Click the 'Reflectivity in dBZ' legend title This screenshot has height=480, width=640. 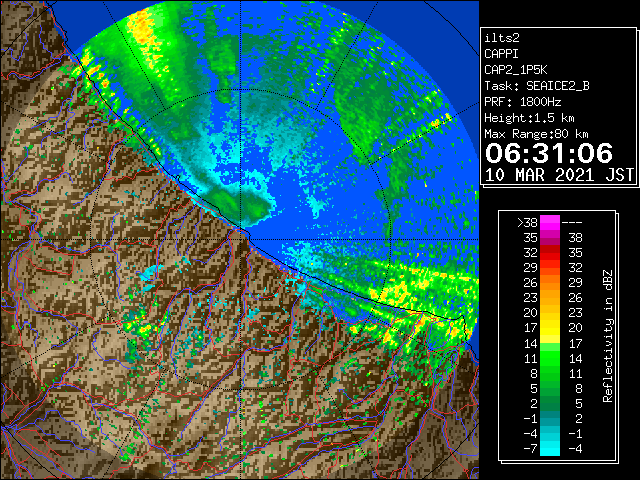pyautogui.click(x=608, y=336)
